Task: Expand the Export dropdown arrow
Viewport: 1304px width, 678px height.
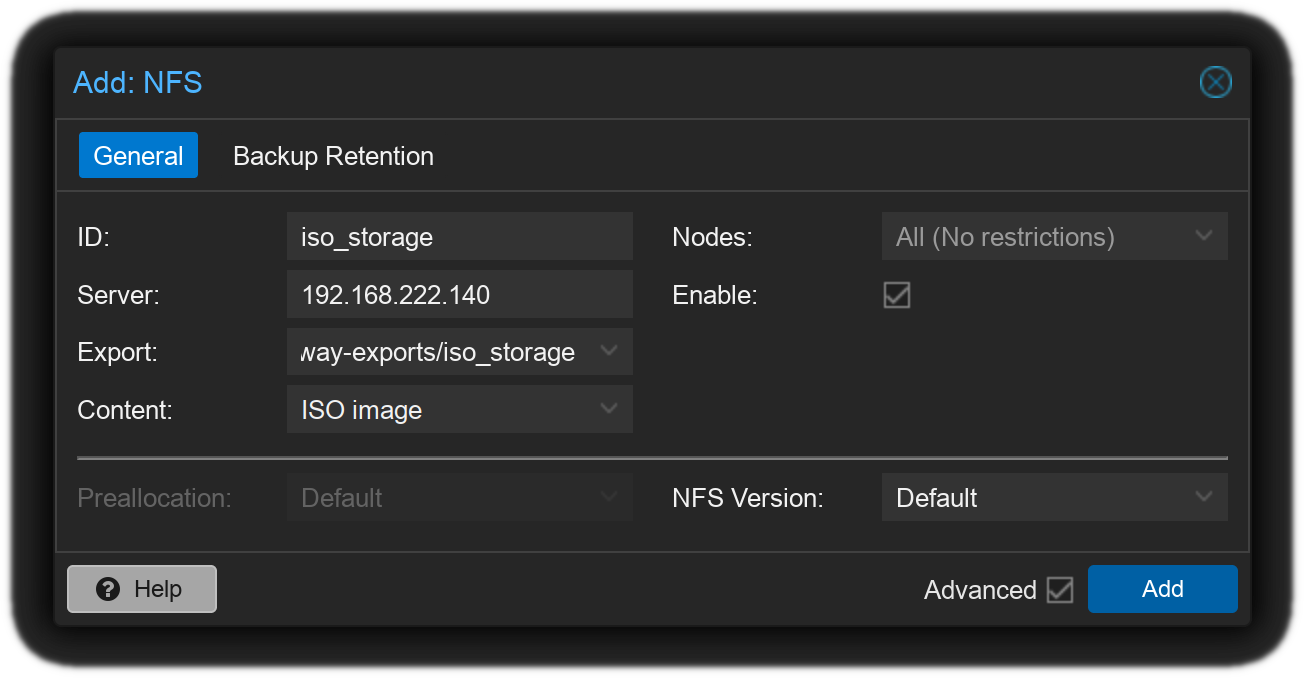Action: point(608,352)
